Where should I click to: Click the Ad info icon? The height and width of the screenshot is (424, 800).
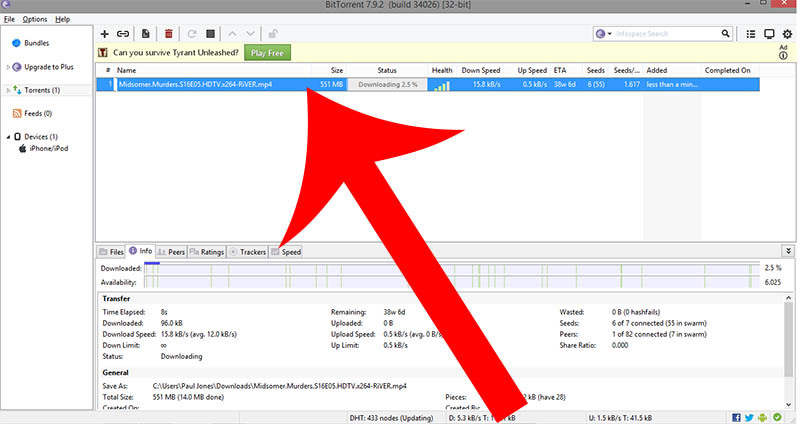(x=783, y=56)
